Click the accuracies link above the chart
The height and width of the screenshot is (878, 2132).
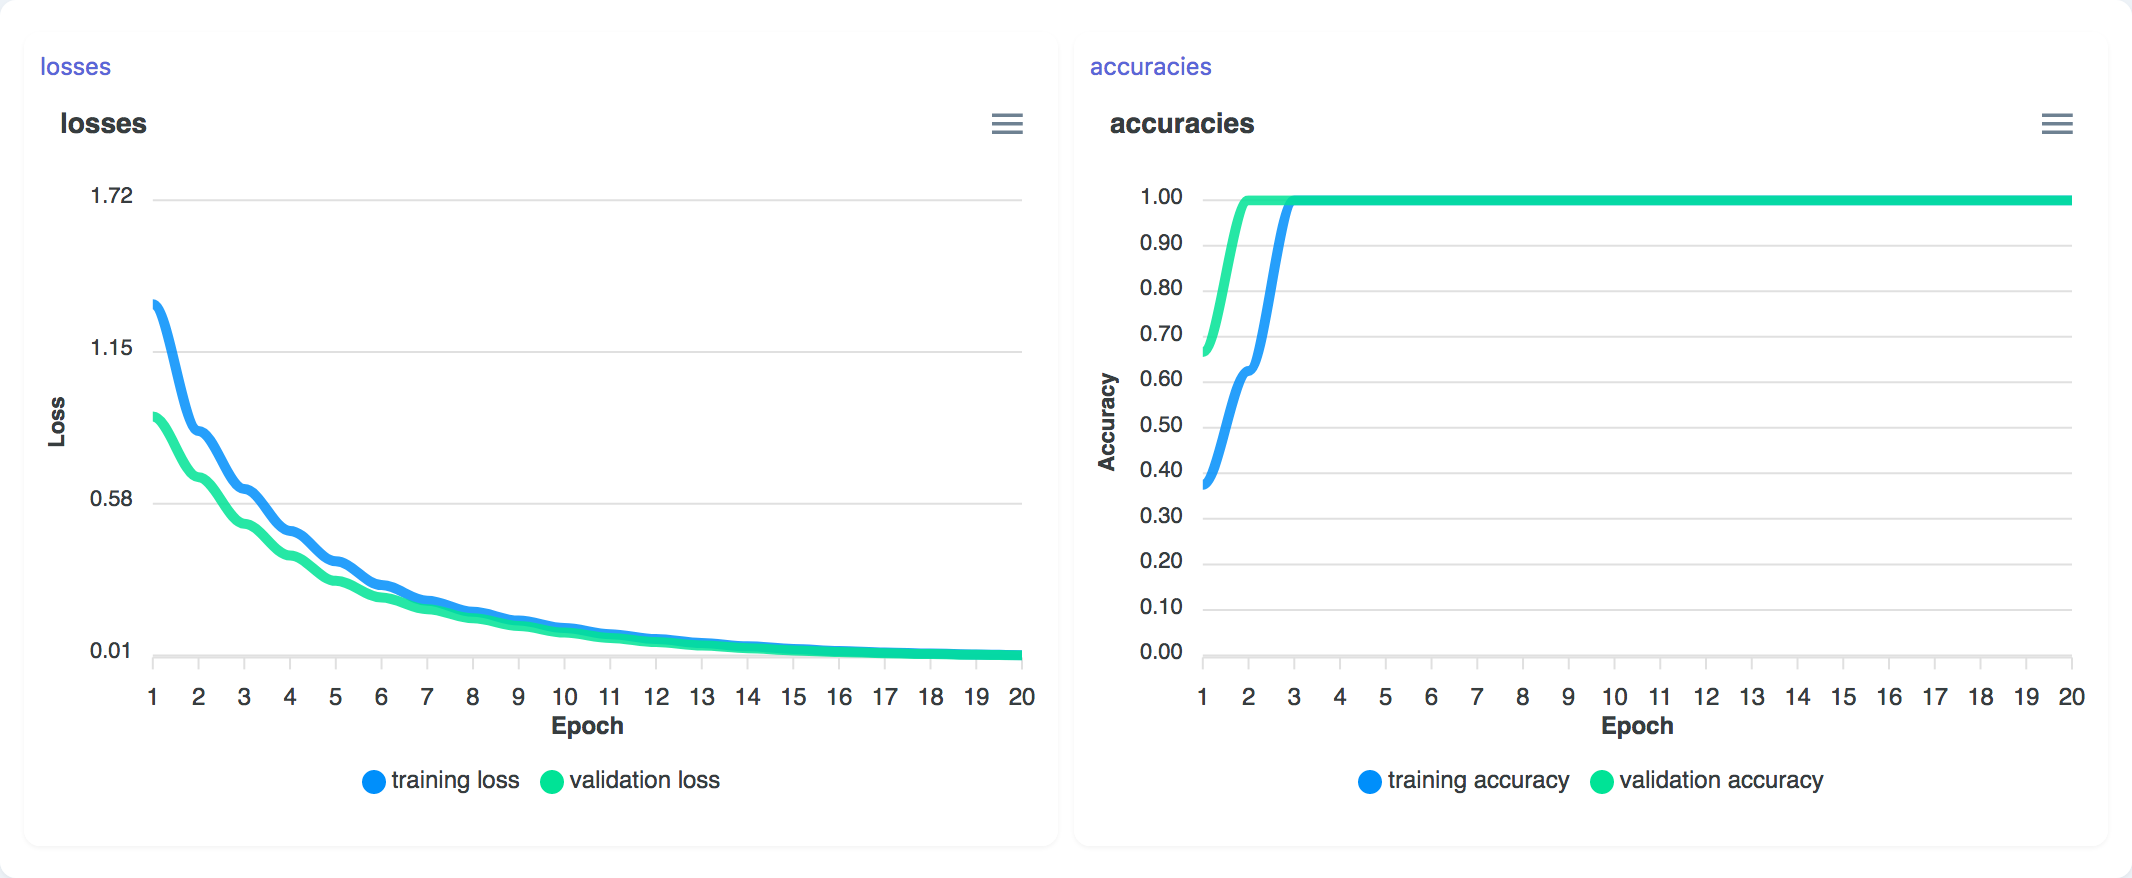tap(1150, 66)
